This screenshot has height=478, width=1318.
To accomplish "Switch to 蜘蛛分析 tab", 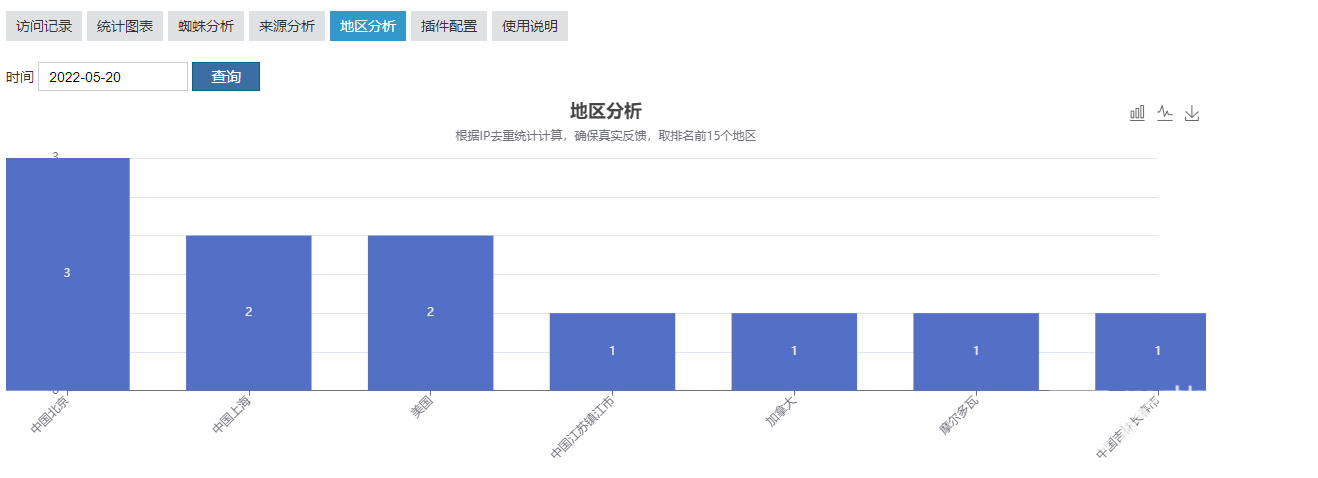I will [206, 26].
